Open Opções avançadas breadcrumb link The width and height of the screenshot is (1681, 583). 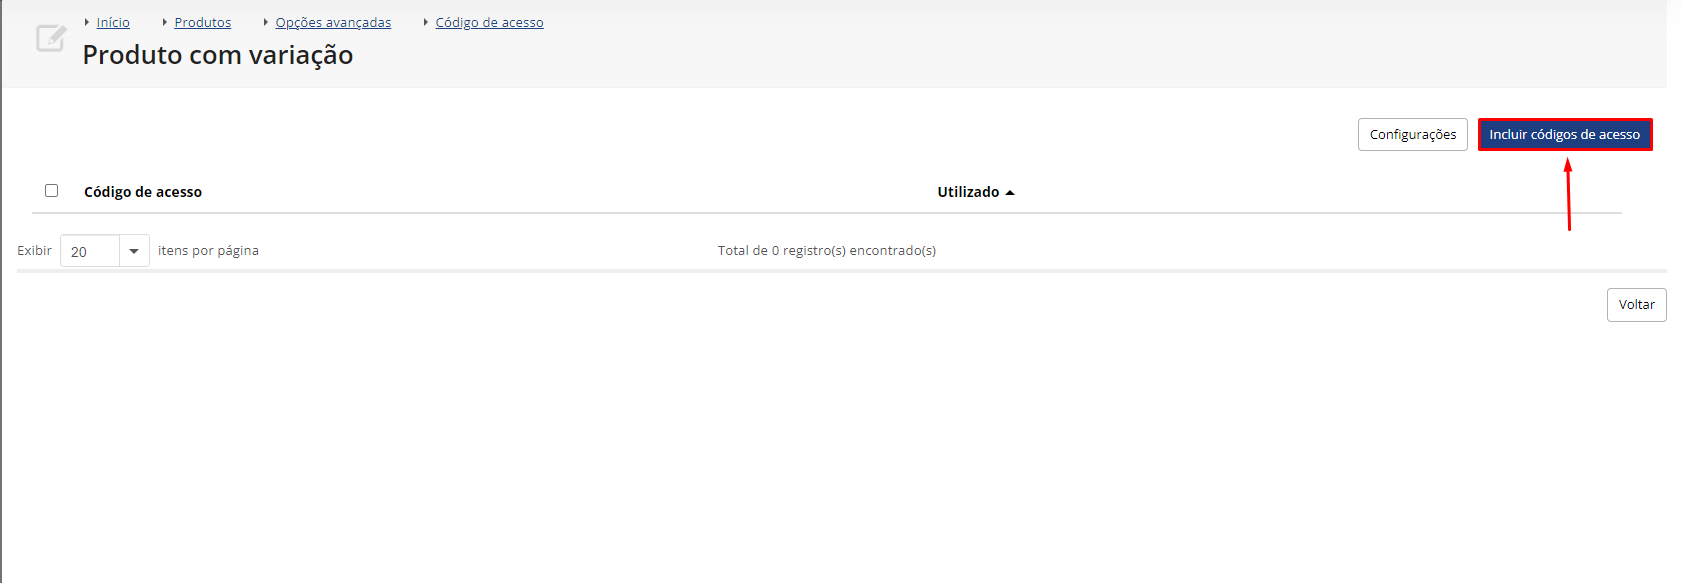pos(333,22)
